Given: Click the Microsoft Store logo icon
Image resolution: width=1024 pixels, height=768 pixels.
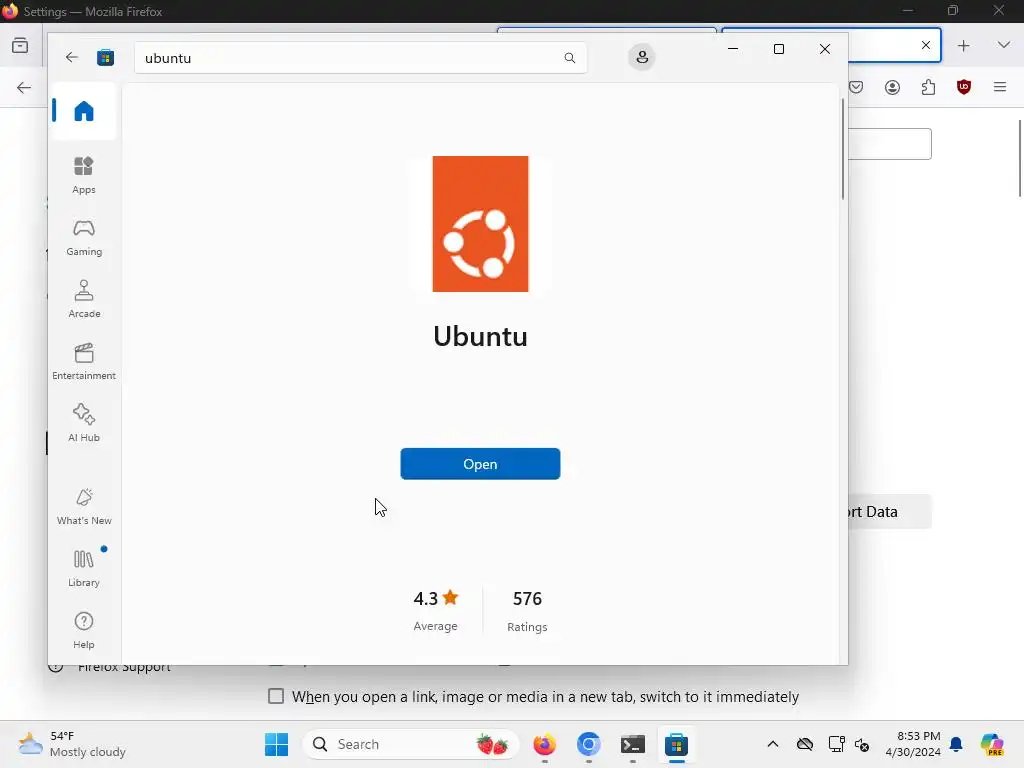Looking at the screenshot, I should [105, 57].
